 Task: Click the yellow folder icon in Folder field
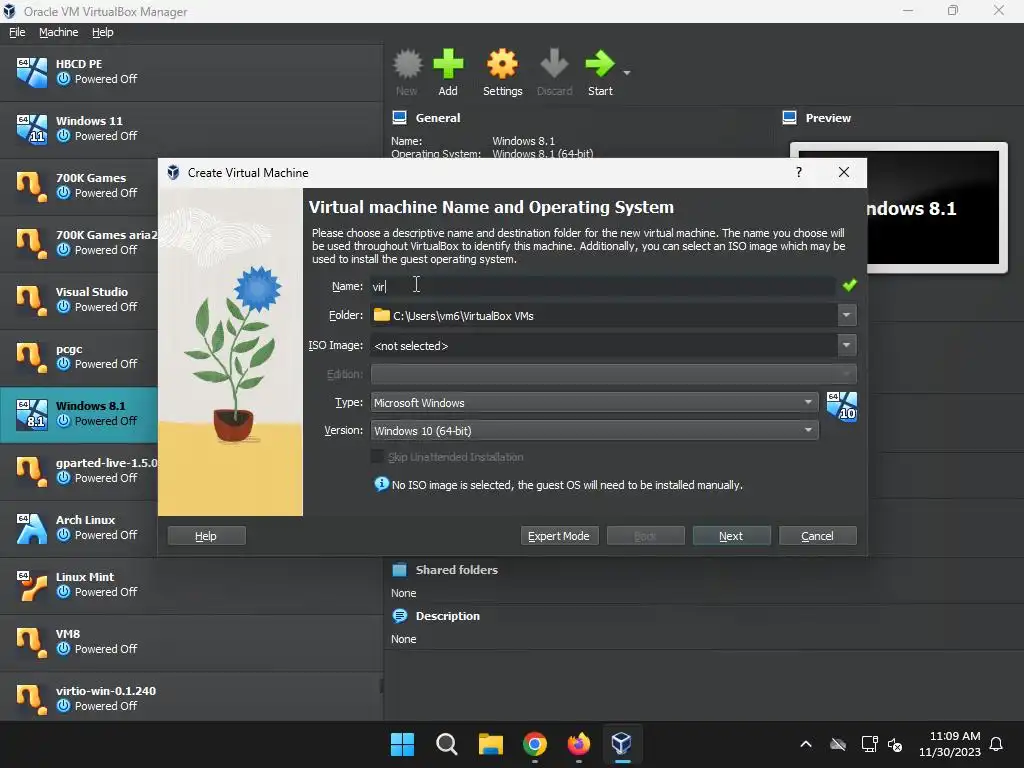[x=381, y=315]
